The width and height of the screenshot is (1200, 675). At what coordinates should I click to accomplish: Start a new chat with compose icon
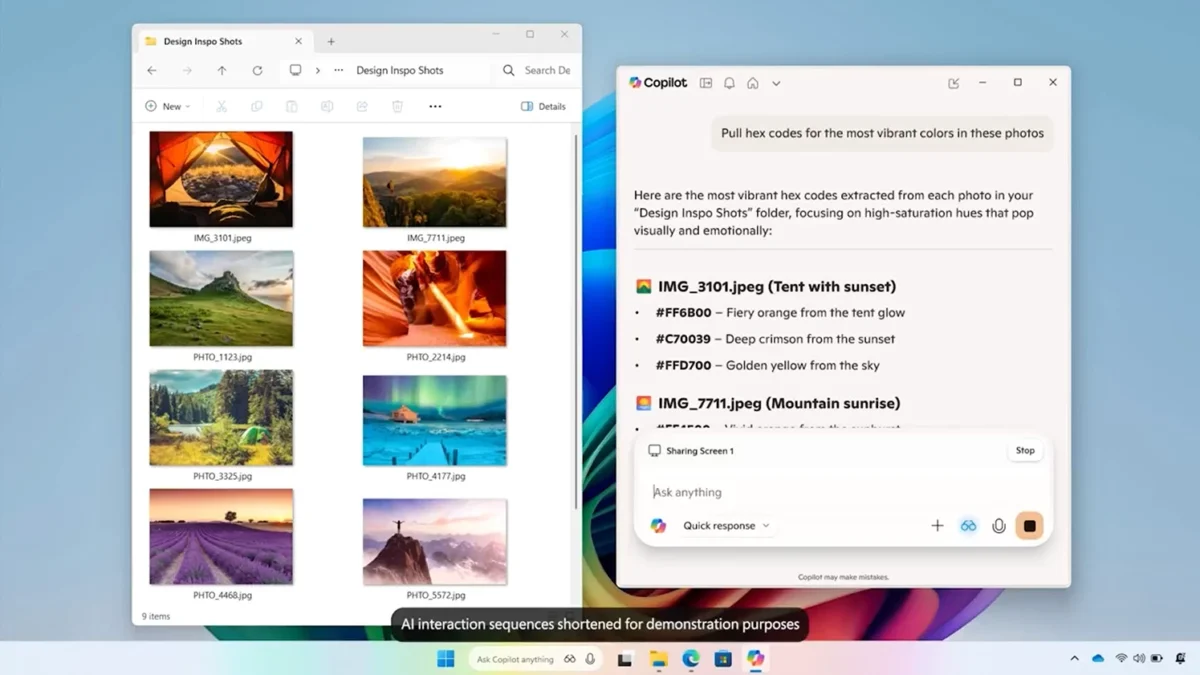953,83
